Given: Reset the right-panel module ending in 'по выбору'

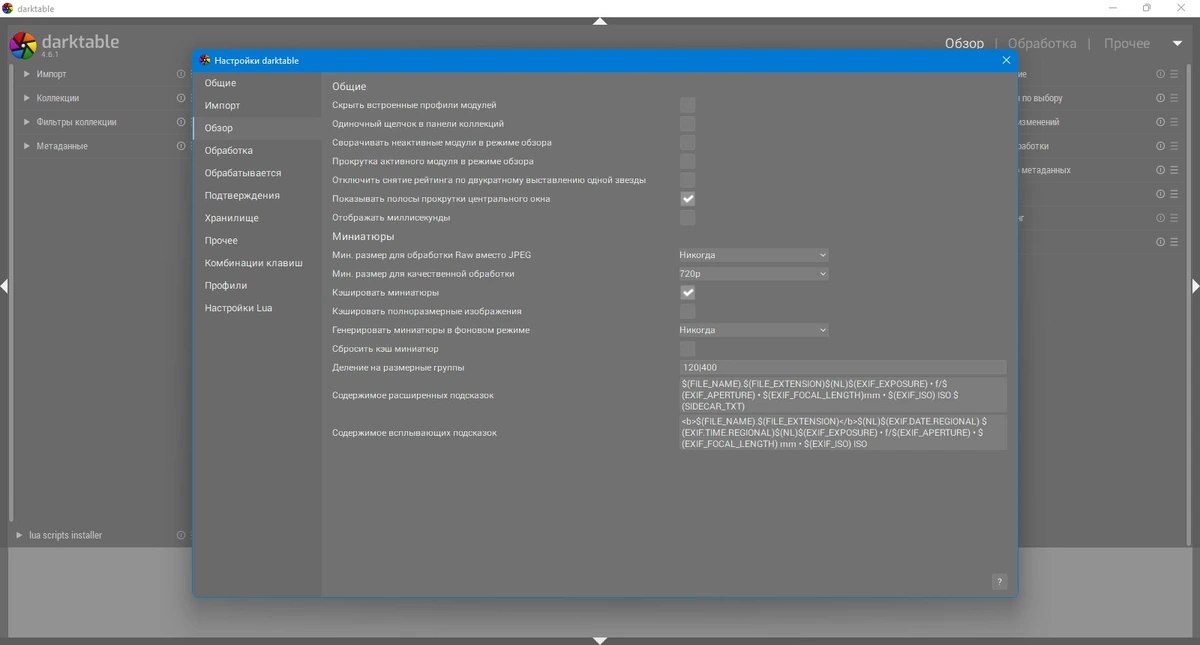Looking at the screenshot, I should [1160, 98].
